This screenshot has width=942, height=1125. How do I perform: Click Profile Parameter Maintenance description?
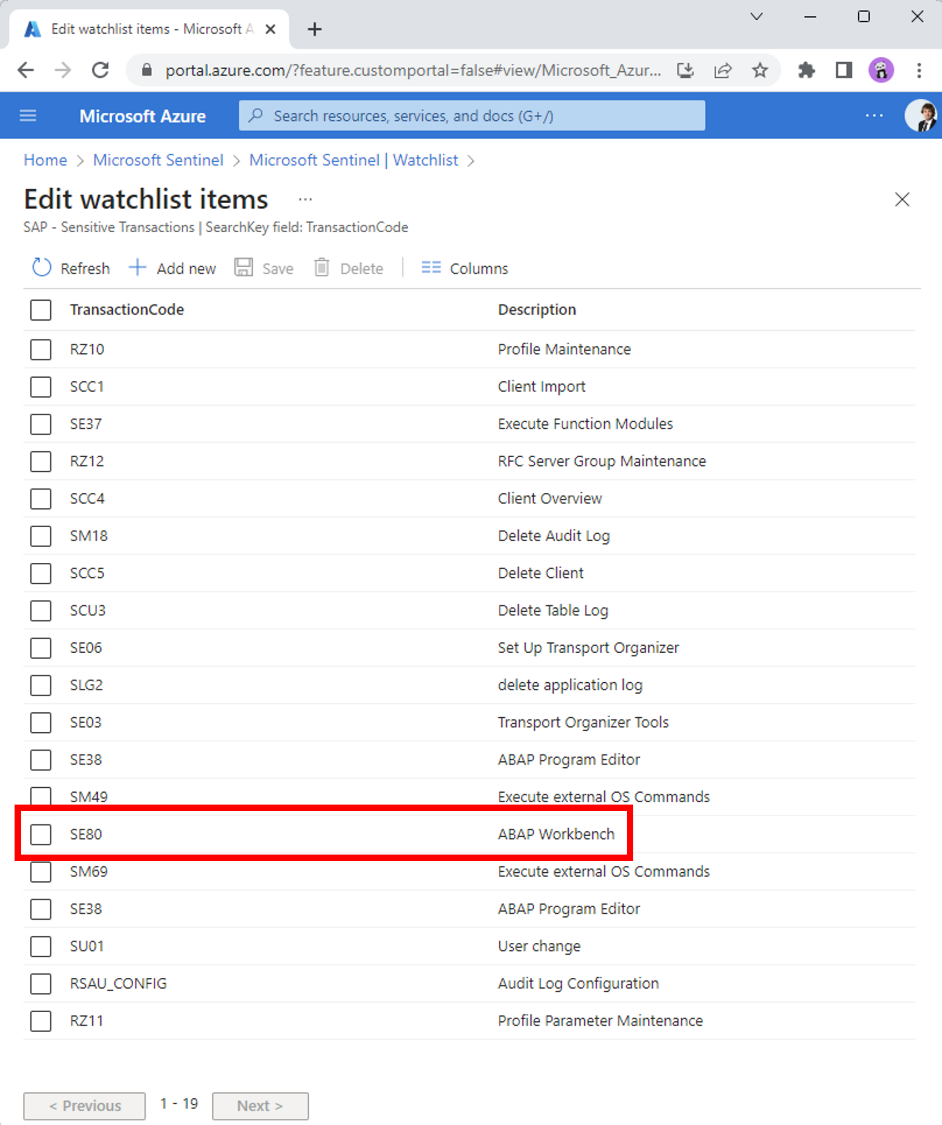(600, 1021)
